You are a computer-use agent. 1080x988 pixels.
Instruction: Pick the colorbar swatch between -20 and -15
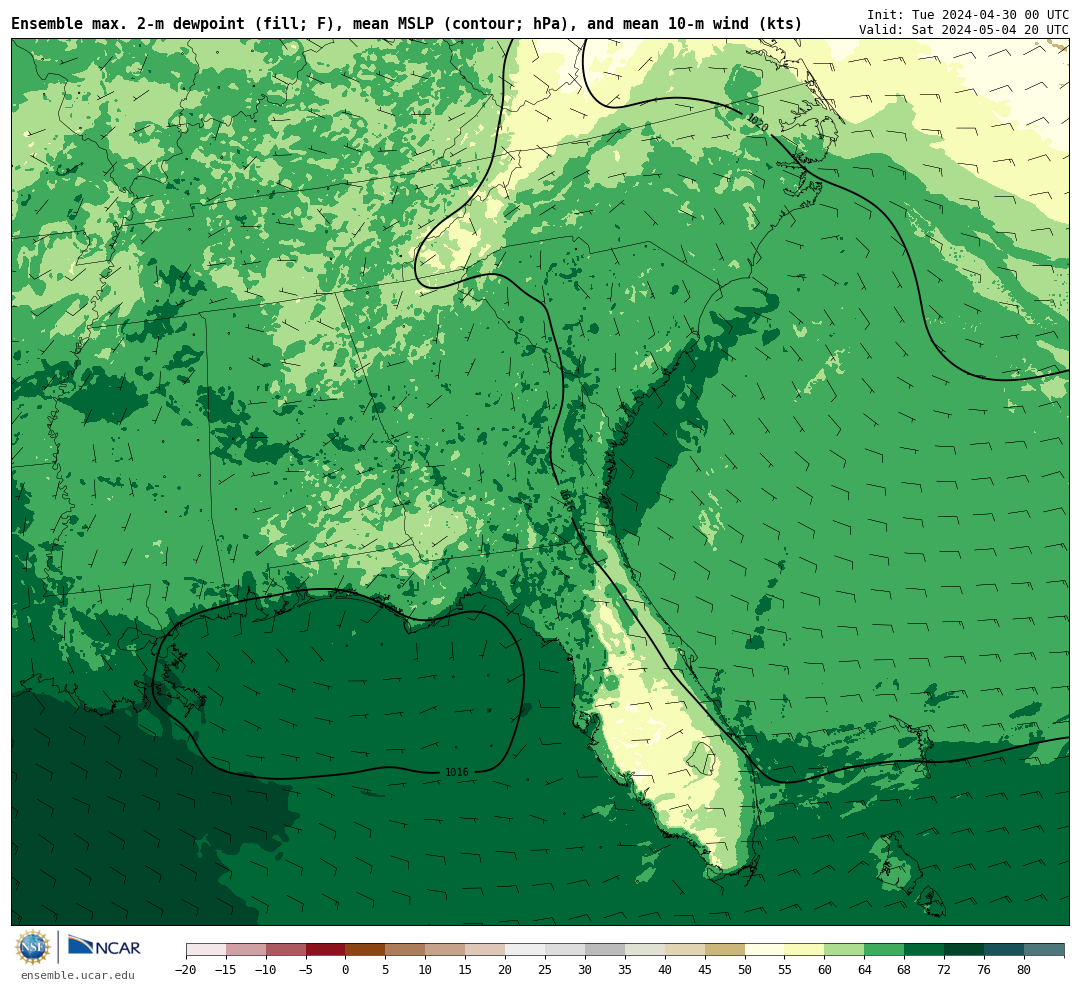pos(206,950)
